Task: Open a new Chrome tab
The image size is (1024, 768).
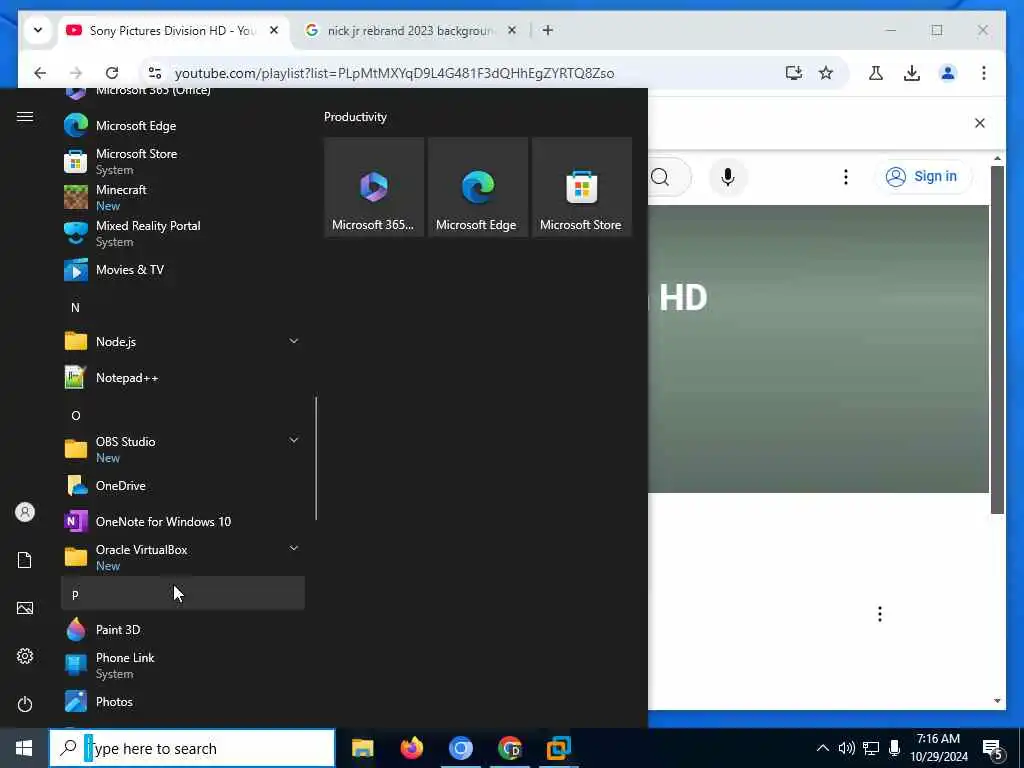Action: click(548, 31)
